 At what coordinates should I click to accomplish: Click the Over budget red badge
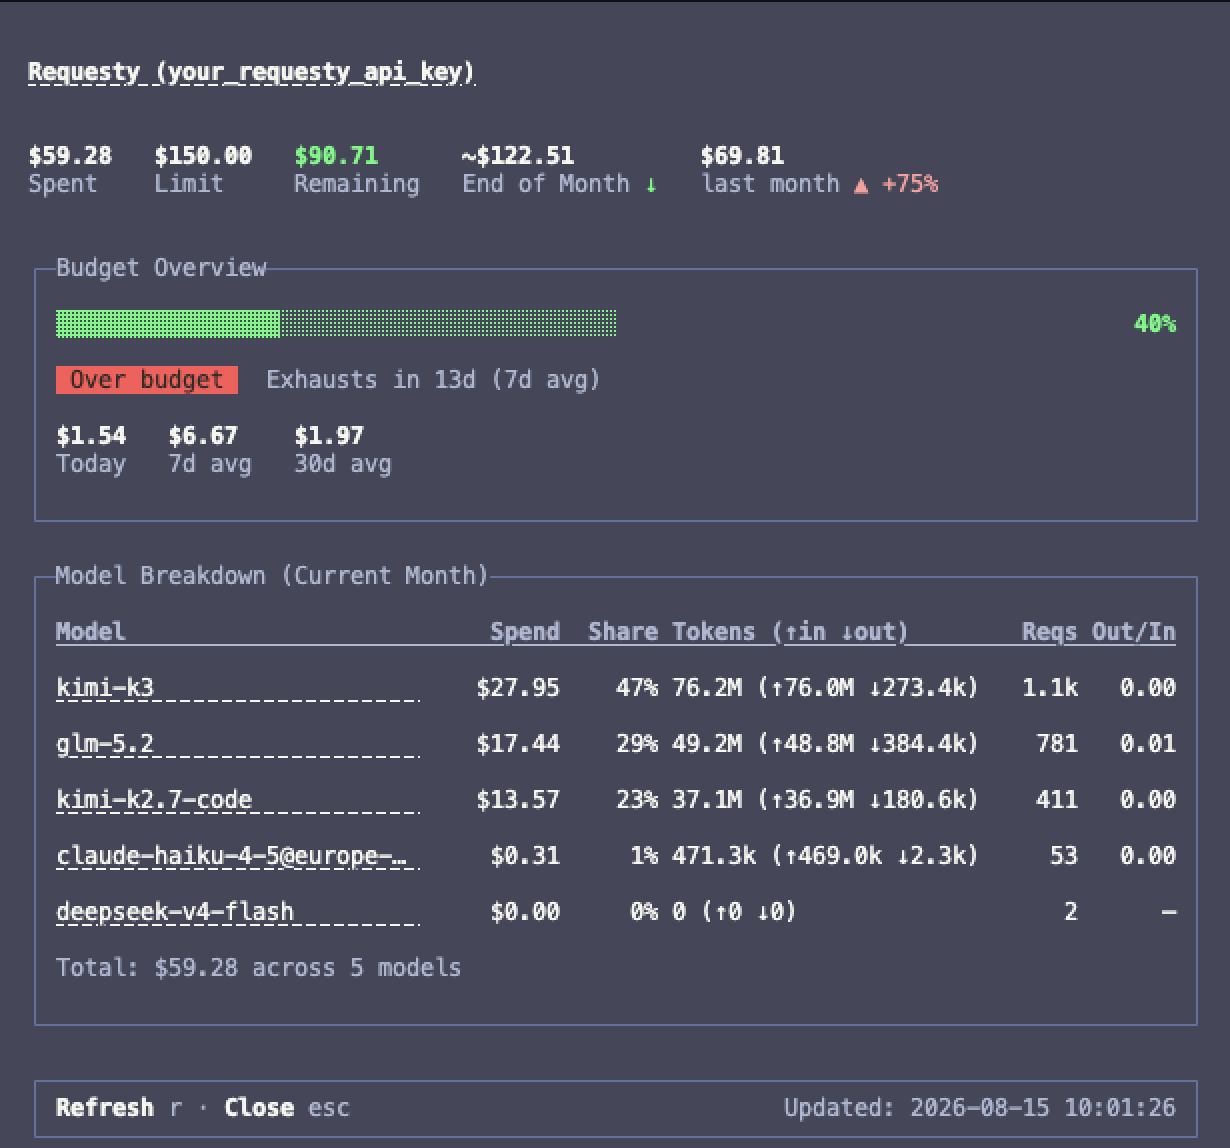click(147, 380)
